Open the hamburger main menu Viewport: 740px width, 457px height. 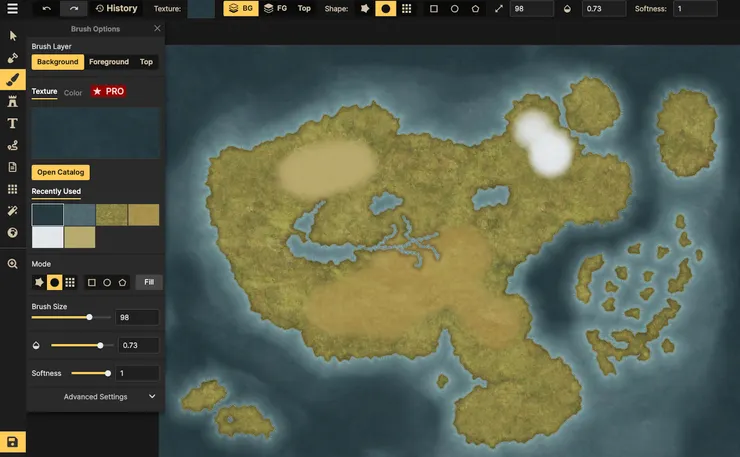[x=12, y=8]
